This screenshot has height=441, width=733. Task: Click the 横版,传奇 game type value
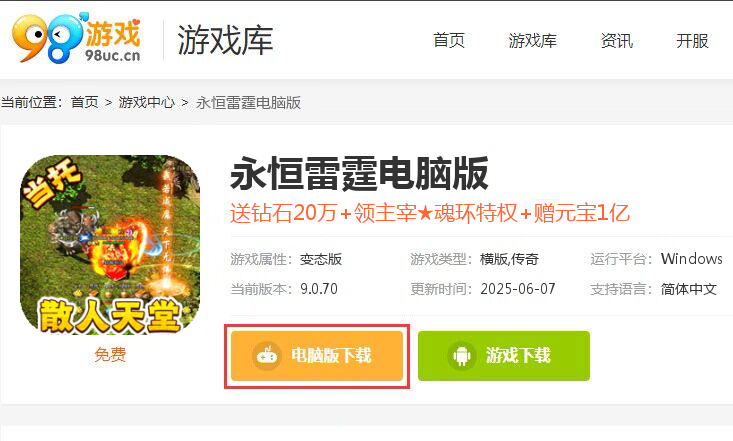click(509, 259)
